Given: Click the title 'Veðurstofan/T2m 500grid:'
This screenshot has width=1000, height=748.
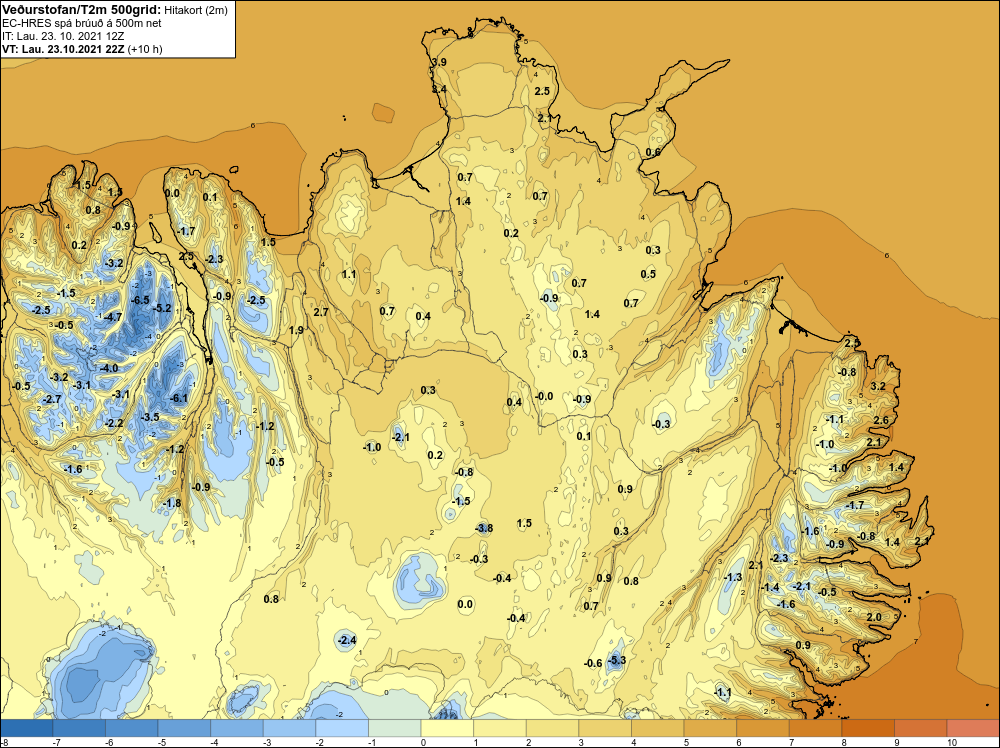Looking at the screenshot, I should click(81, 10).
